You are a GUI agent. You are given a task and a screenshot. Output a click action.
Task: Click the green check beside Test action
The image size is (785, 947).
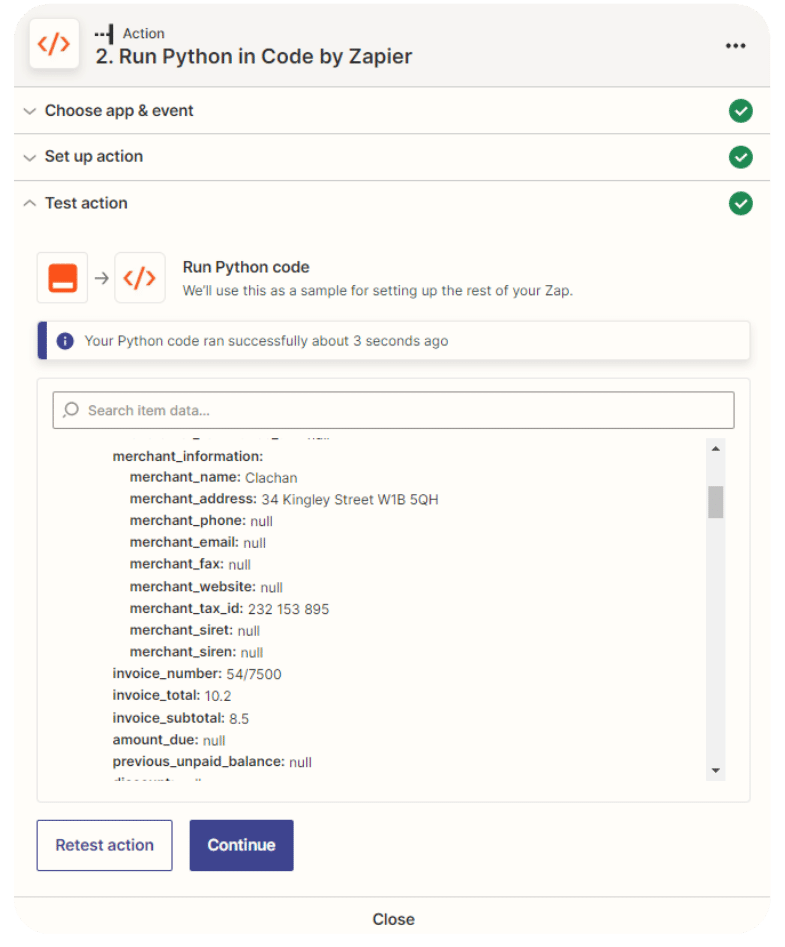740,204
